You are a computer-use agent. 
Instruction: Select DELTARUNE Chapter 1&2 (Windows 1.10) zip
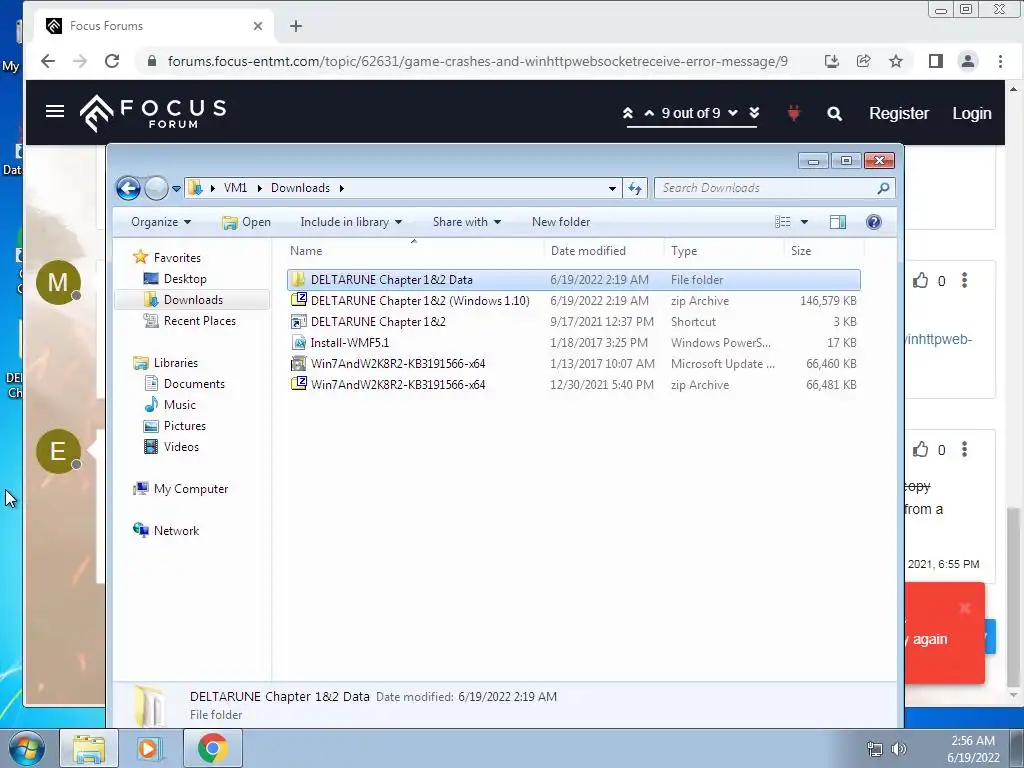pos(573,301)
